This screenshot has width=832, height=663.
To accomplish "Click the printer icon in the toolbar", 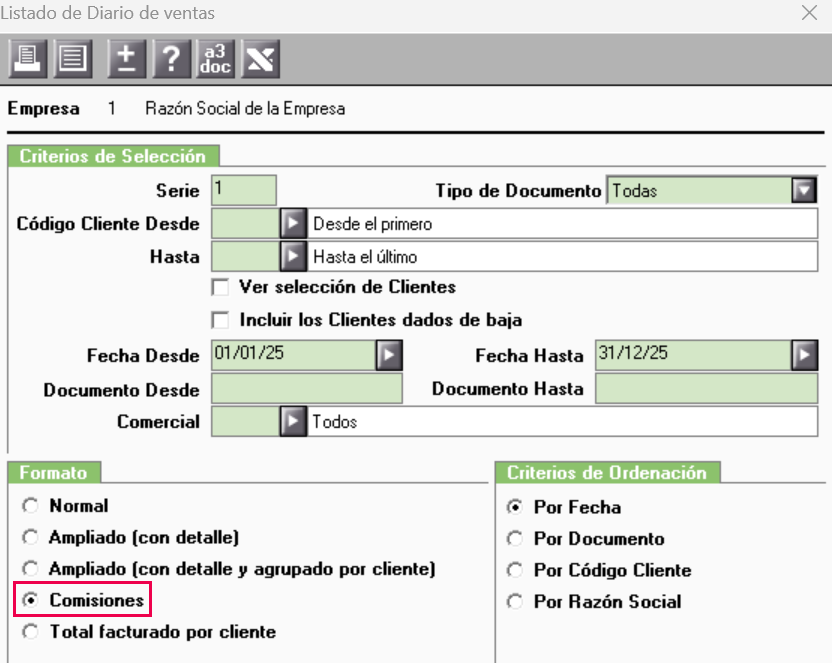I will pos(28,59).
